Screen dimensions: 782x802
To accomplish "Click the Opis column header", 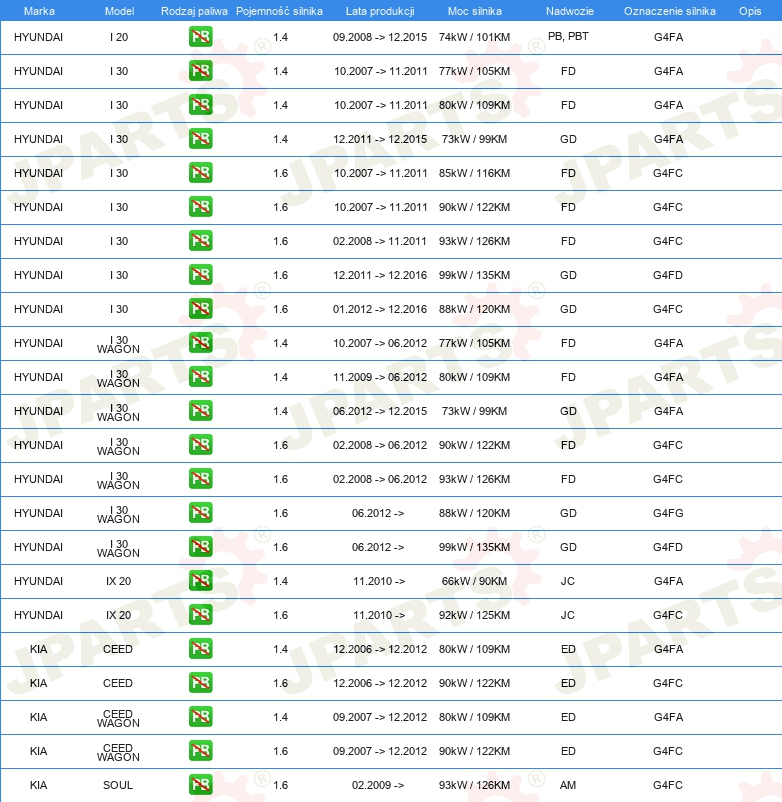I will click(x=750, y=11).
